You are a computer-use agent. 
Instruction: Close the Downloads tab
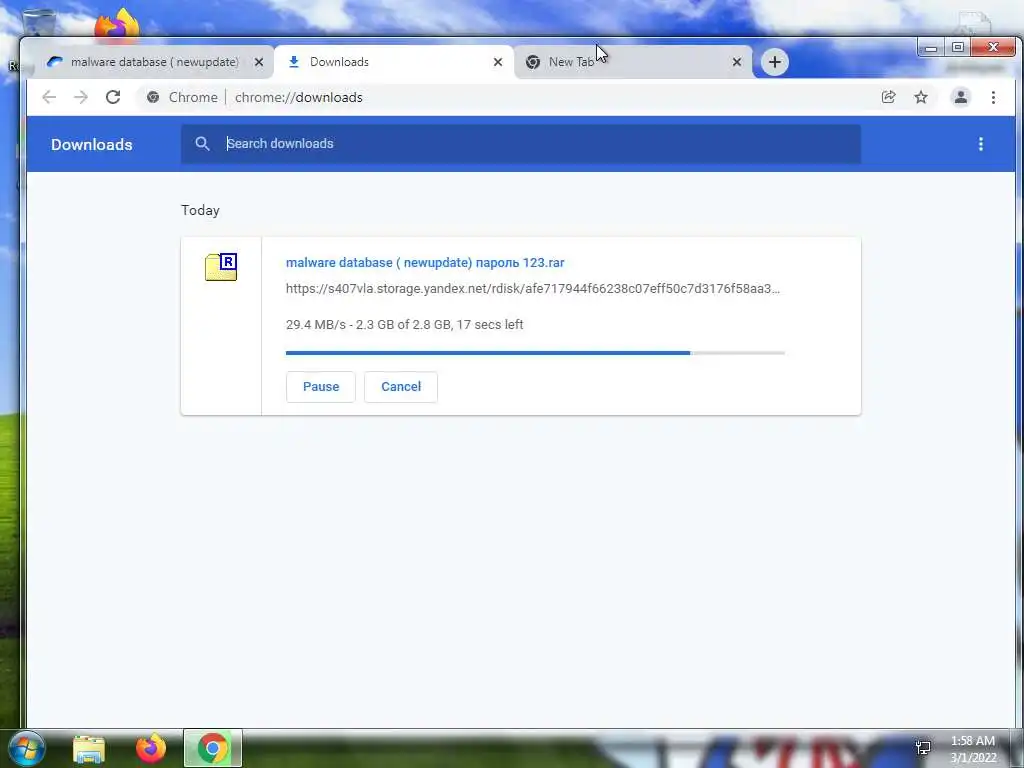click(x=498, y=62)
